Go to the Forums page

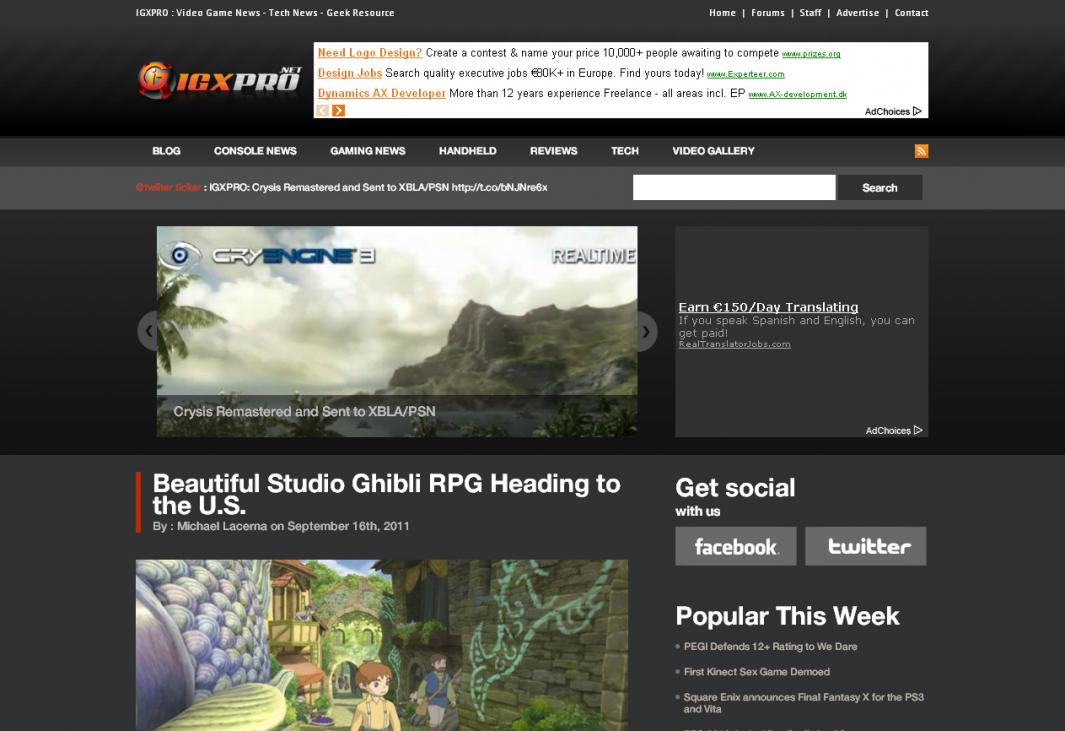(768, 13)
